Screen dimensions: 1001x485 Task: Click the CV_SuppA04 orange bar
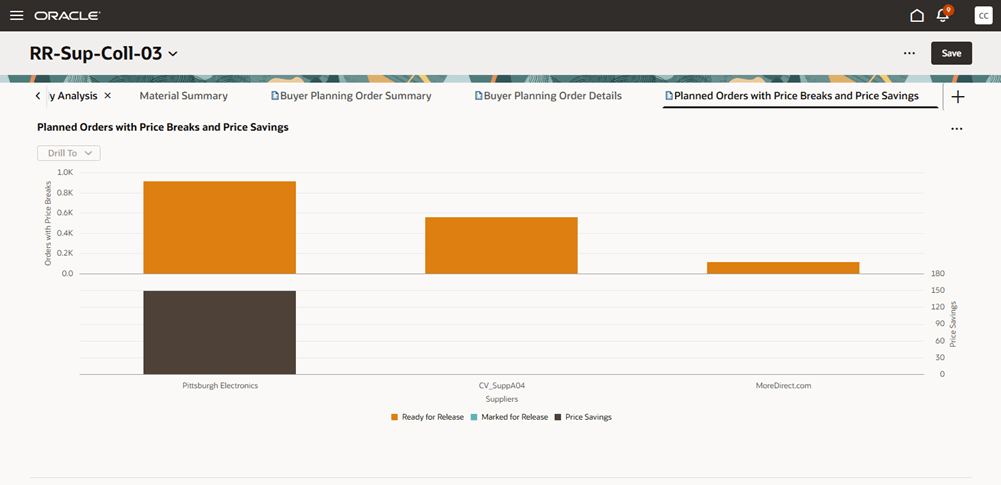pos(501,246)
